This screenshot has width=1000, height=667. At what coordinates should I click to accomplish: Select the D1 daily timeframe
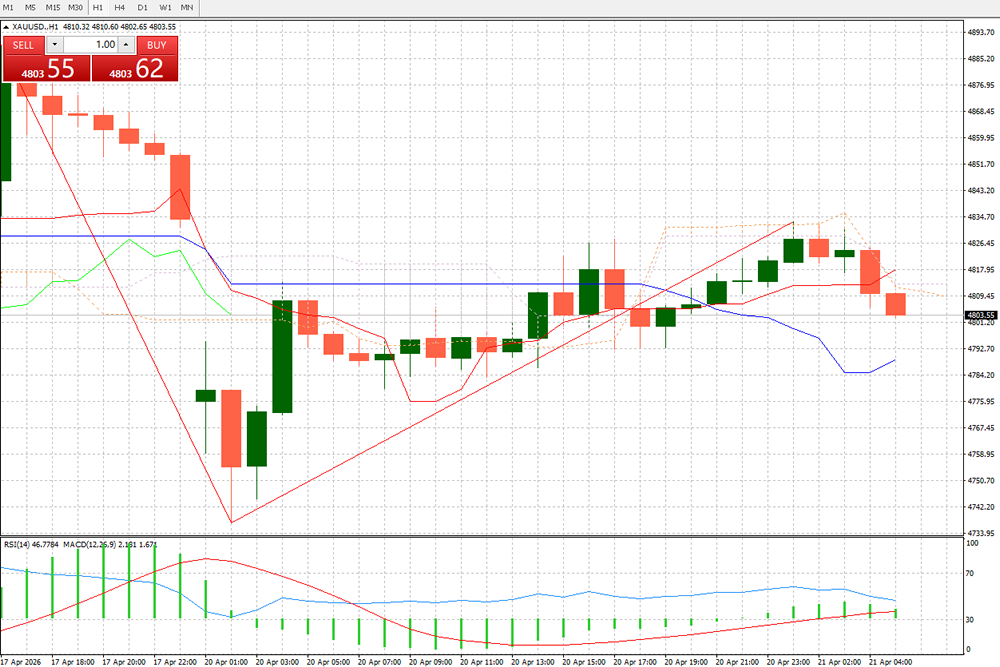pos(142,7)
